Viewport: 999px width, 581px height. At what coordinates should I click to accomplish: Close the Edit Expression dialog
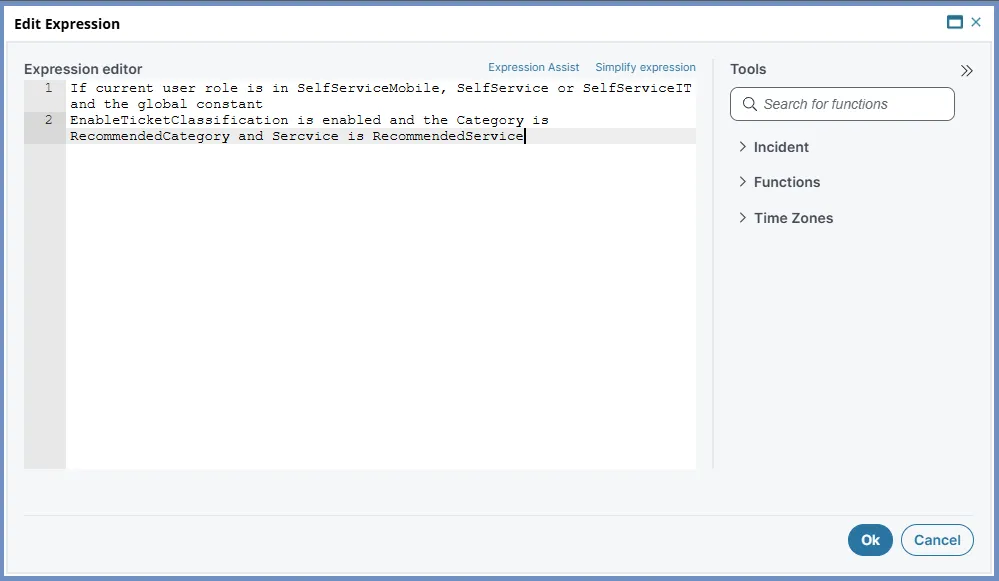[x=975, y=22]
